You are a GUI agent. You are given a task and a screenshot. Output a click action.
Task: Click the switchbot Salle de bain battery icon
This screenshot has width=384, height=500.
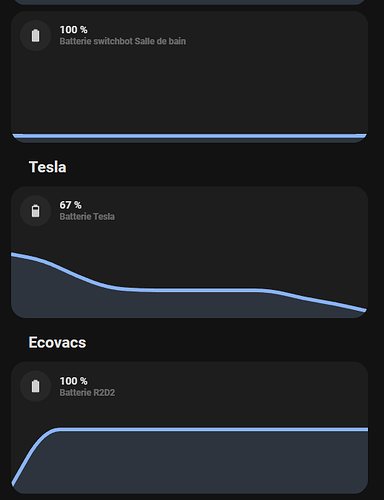(x=35, y=35)
